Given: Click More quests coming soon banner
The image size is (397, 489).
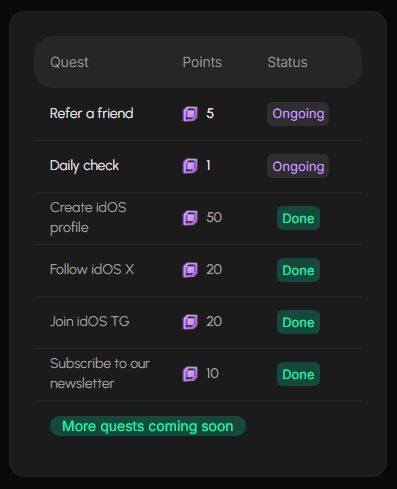Looking at the screenshot, I should (148, 426).
